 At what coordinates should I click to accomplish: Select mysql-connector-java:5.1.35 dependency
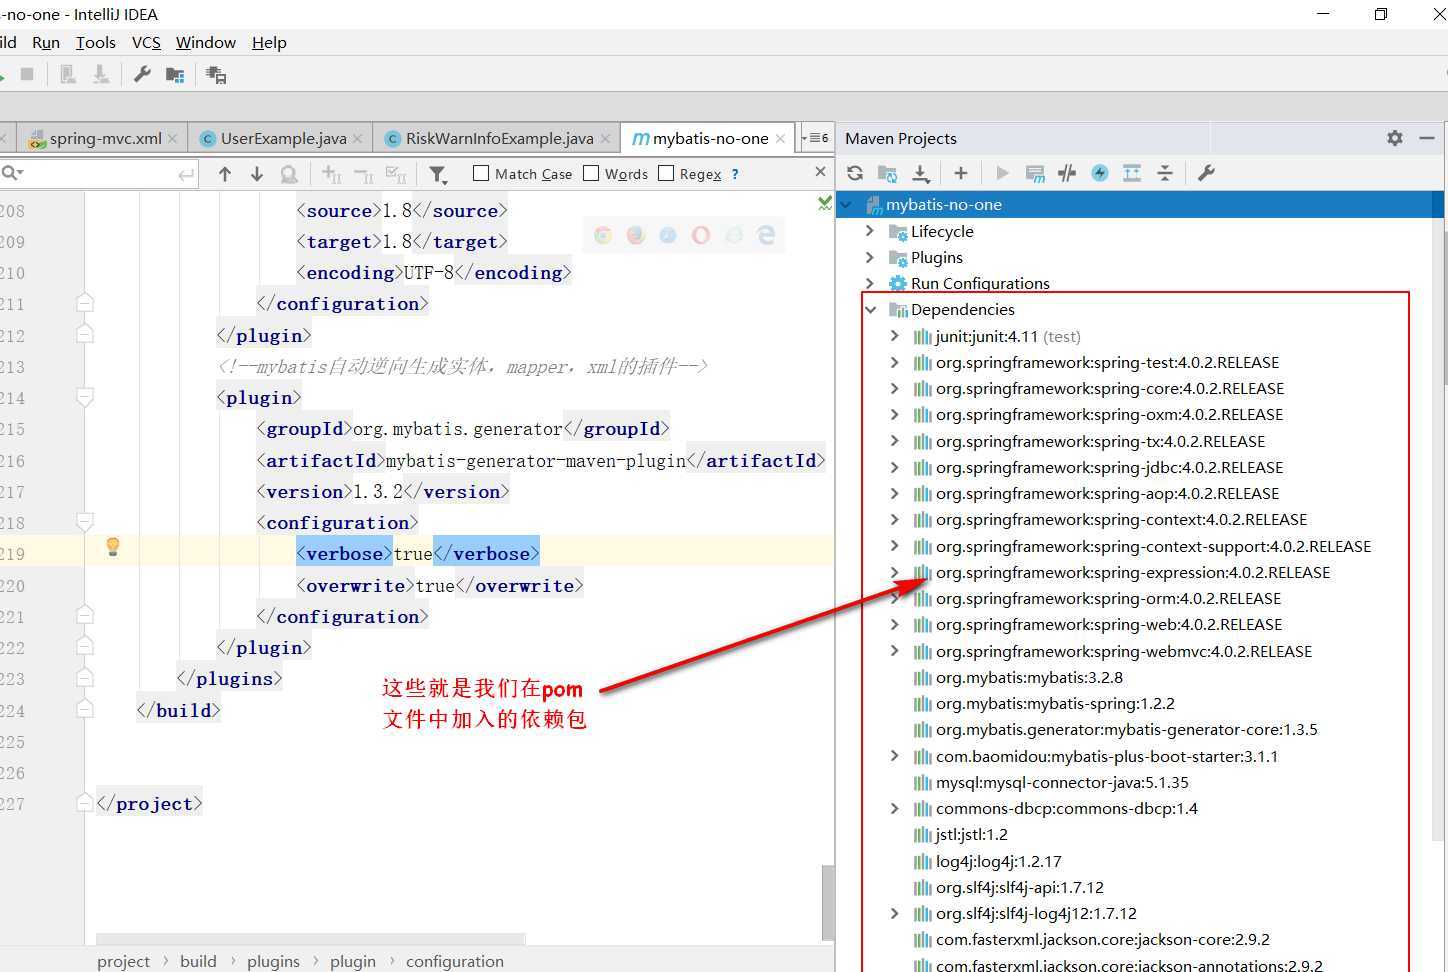tap(1062, 782)
